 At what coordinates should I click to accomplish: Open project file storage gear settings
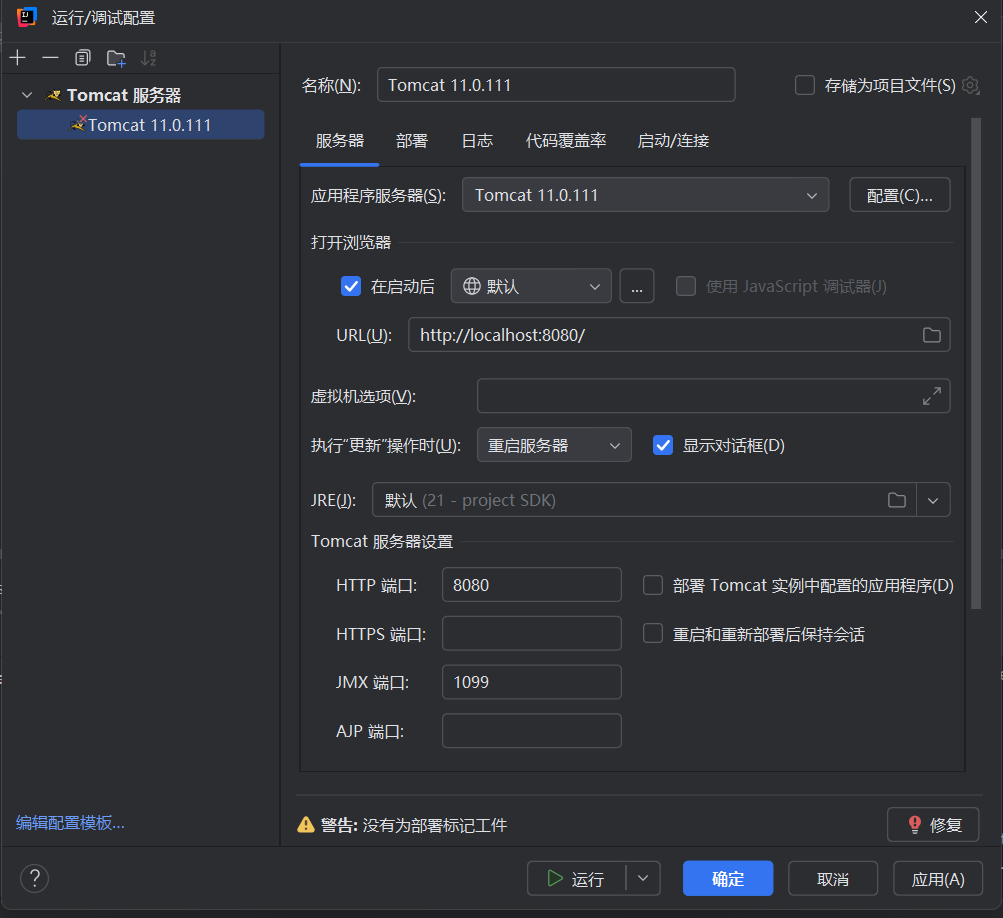click(970, 85)
